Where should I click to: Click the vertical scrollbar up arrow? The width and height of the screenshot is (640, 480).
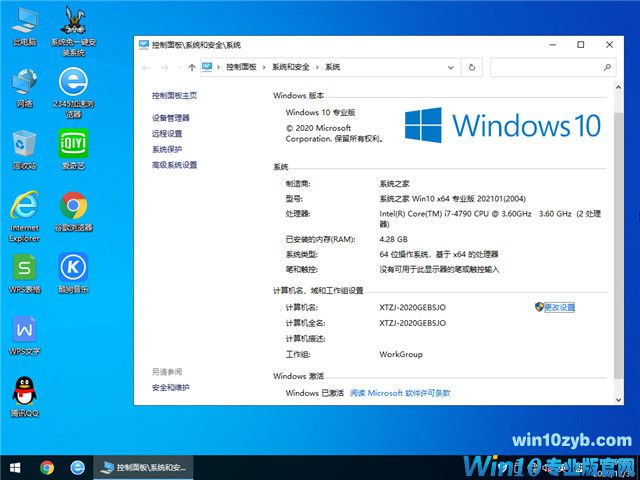pyautogui.click(x=618, y=87)
